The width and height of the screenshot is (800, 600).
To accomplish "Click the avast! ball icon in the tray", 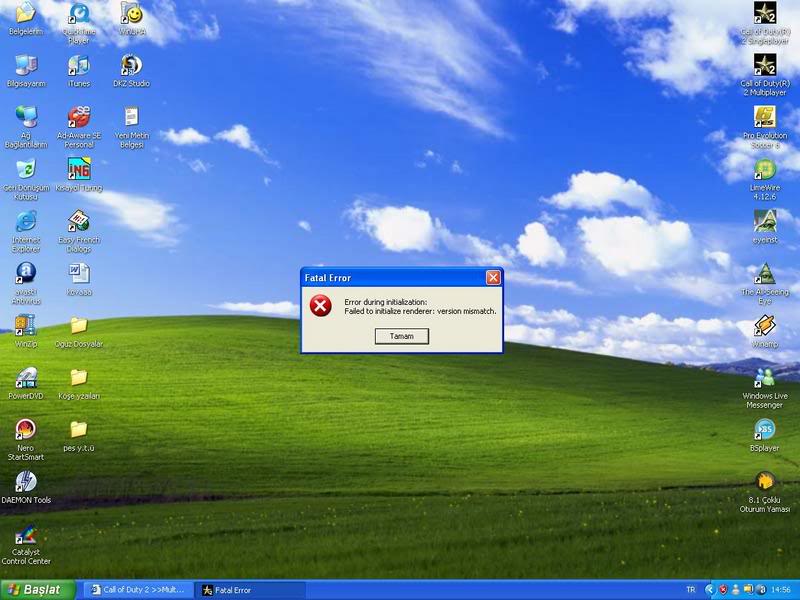I will [760, 590].
